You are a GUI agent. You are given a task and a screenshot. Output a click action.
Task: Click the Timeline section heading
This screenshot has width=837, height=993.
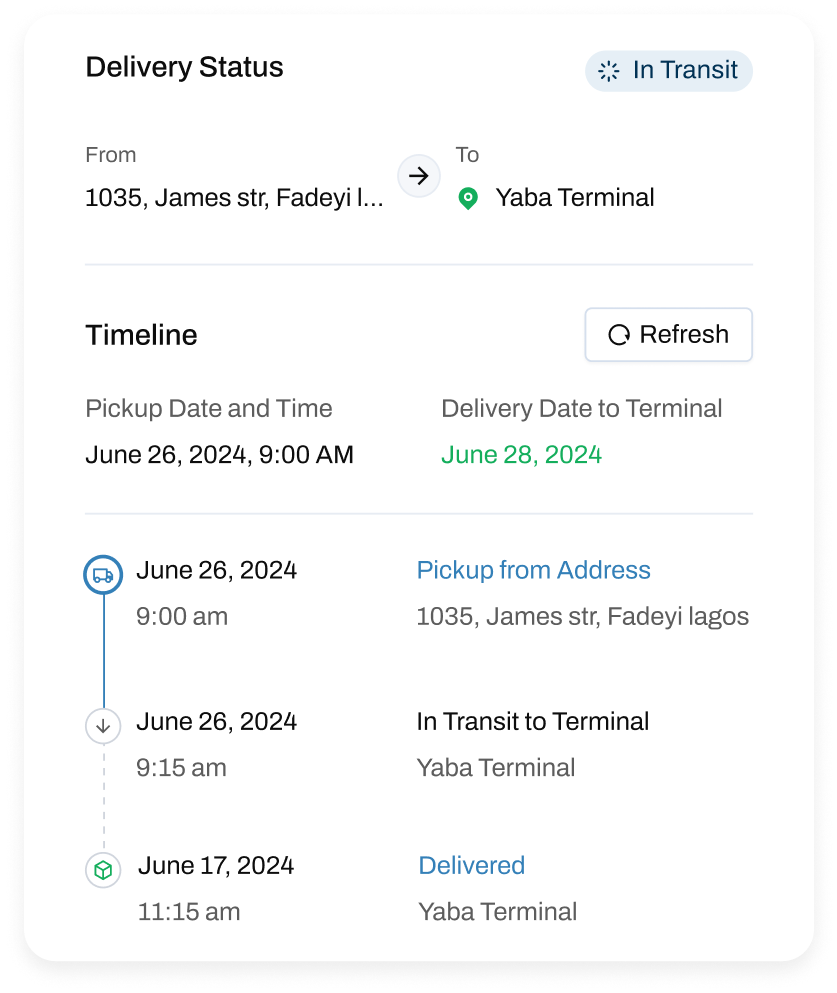tap(141, 335)
